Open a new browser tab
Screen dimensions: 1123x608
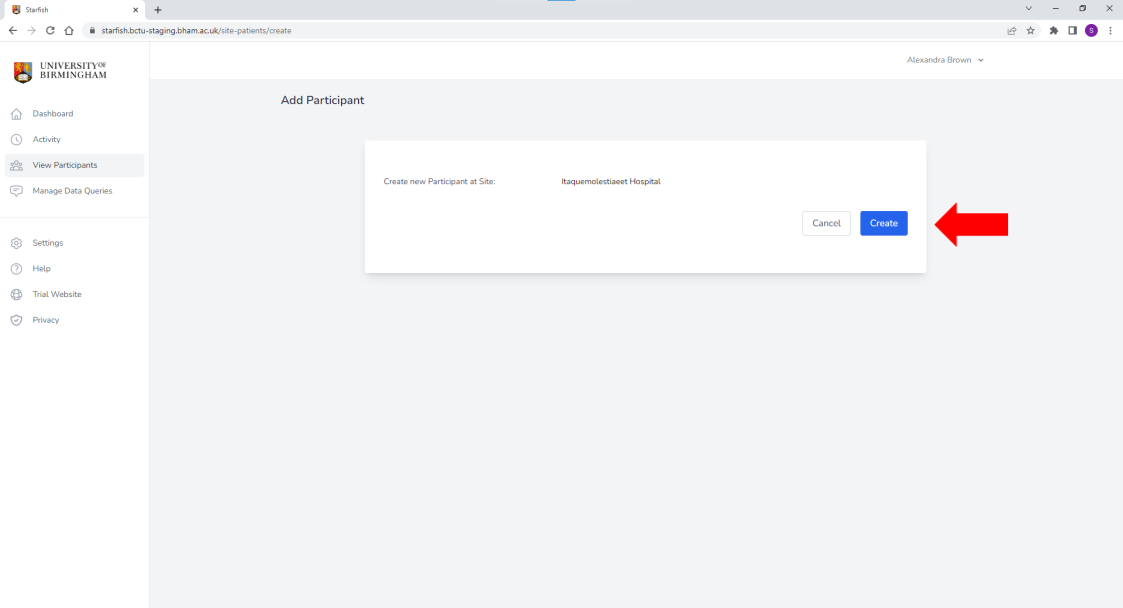coord(158,9)
